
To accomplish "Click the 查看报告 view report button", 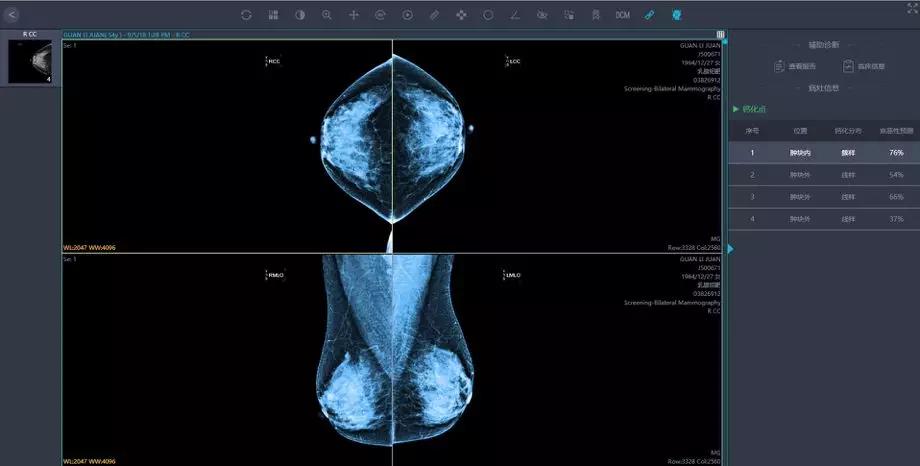I will point(795,67).
